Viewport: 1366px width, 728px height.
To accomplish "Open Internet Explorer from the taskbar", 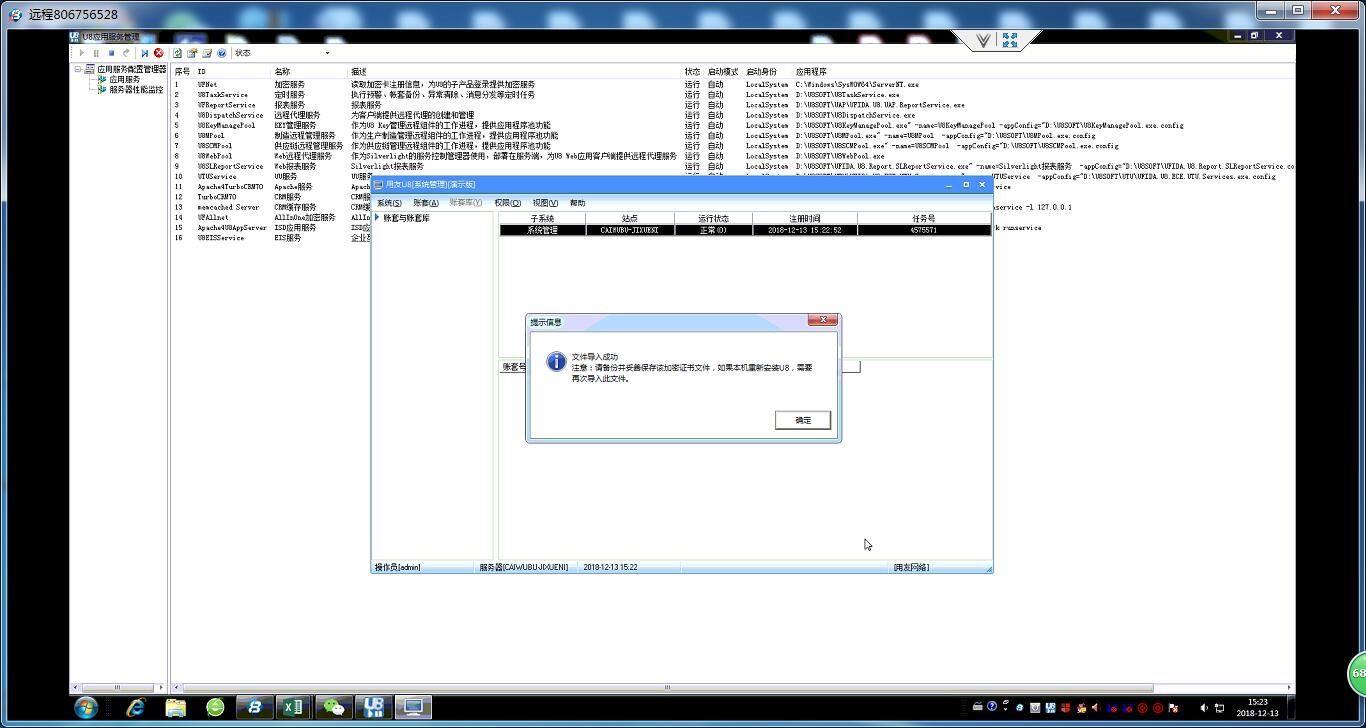I will coord(135,708).
